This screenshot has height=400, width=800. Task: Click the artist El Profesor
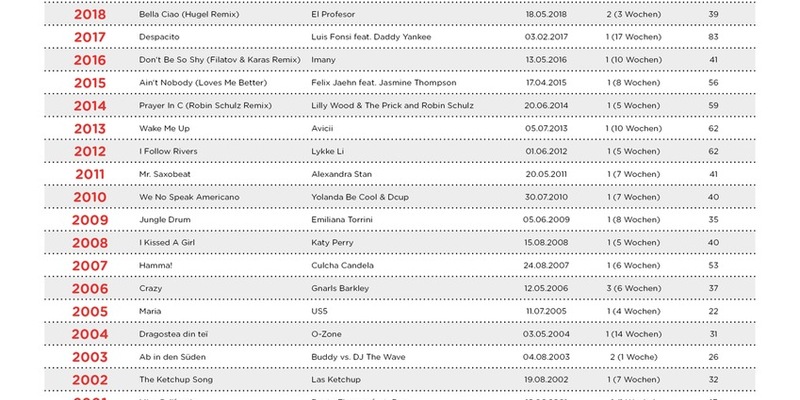click(334, 15)
